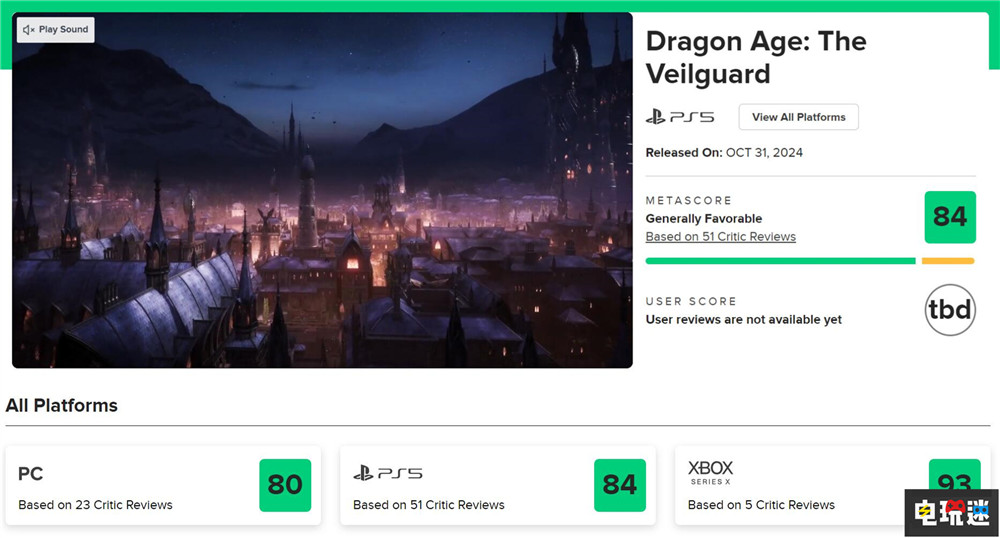Image resolution: width=1000 pixels, height=538 pixels.
Task: Click the All Platforms section heading
Action: (62, 405)
